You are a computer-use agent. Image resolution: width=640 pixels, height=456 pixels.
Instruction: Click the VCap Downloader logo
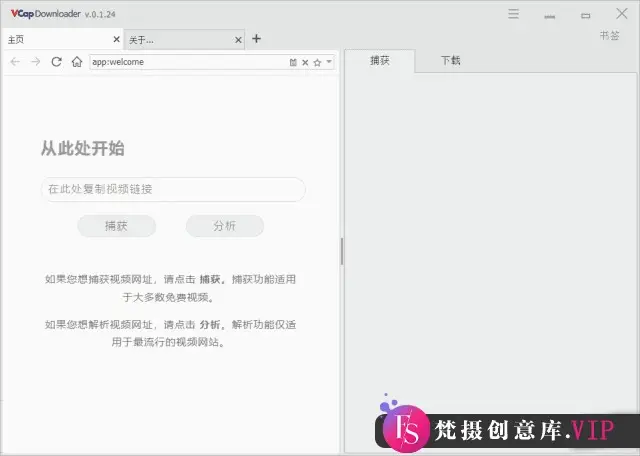pyautogui.click(x=45, y=14)
